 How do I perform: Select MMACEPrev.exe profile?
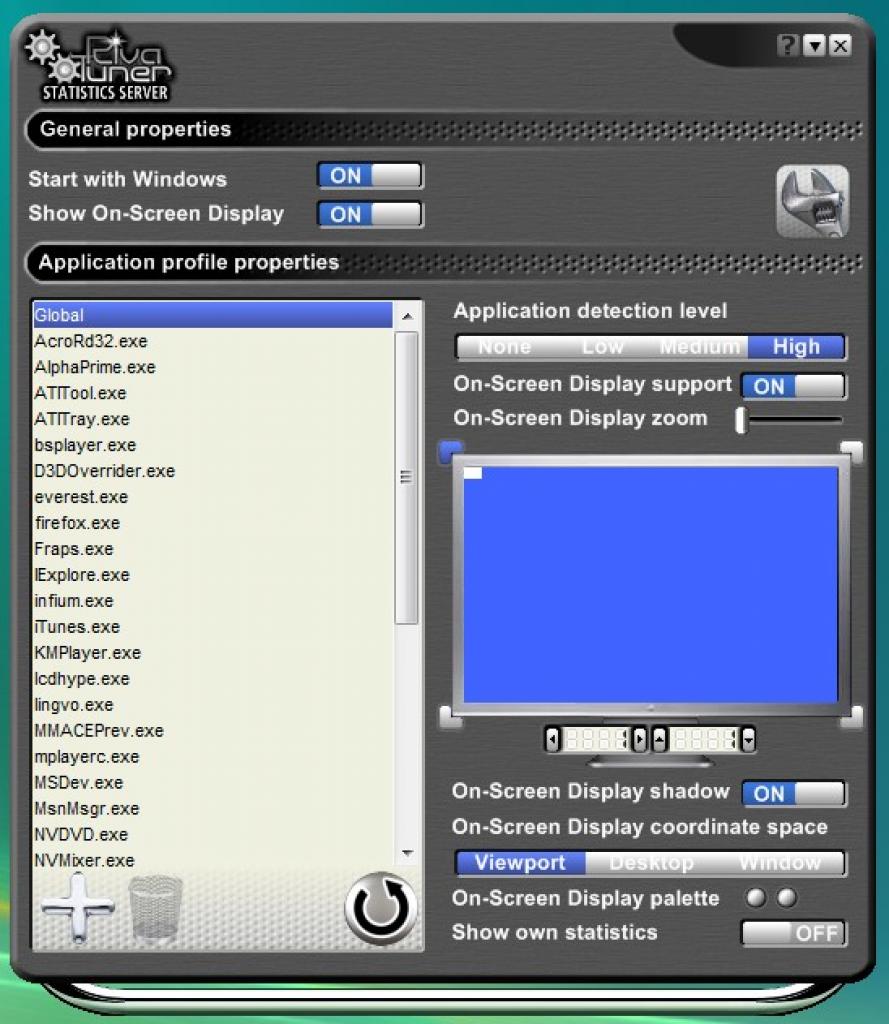(x=213, y=730)
